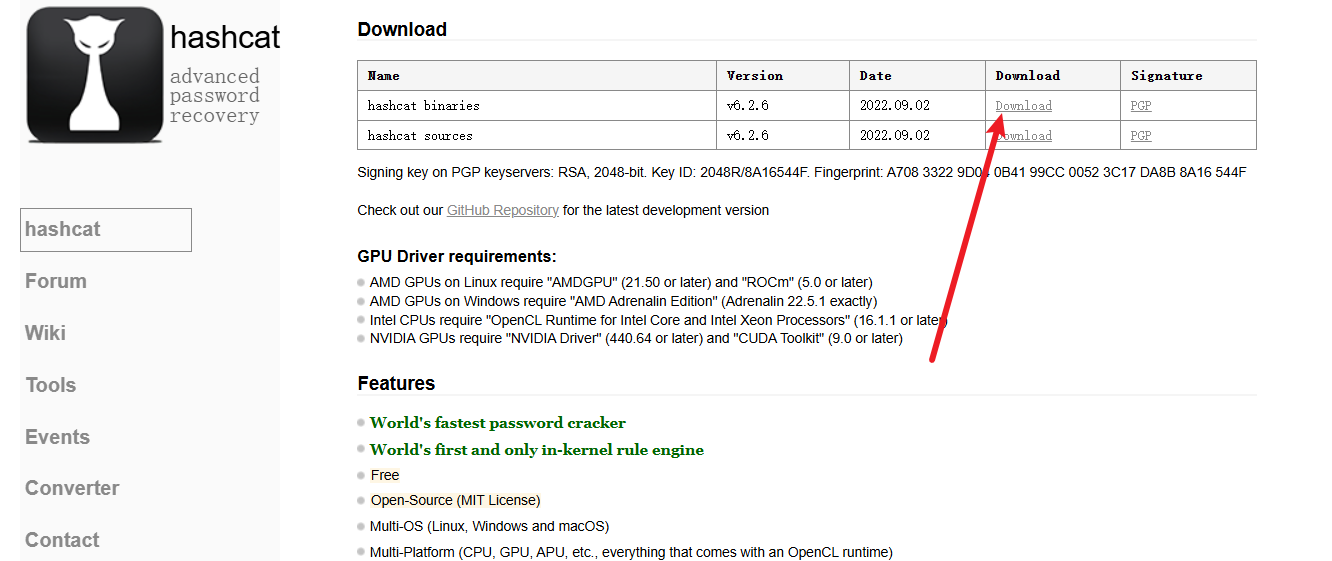
Task: Open the Converter page
Action: (72, 488)
